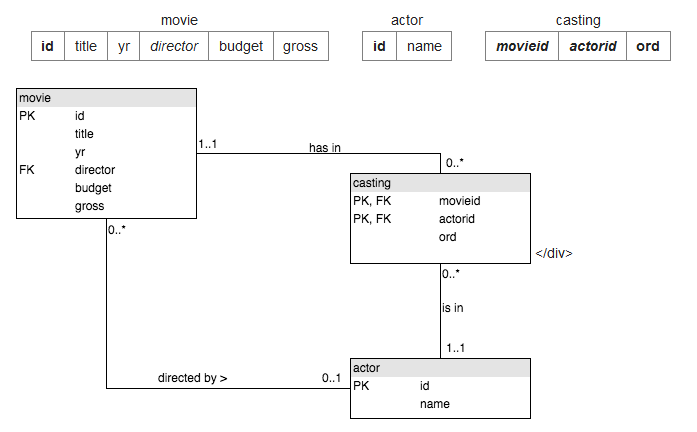Click the yr cell in the top movie table

(x=122, y=46)
